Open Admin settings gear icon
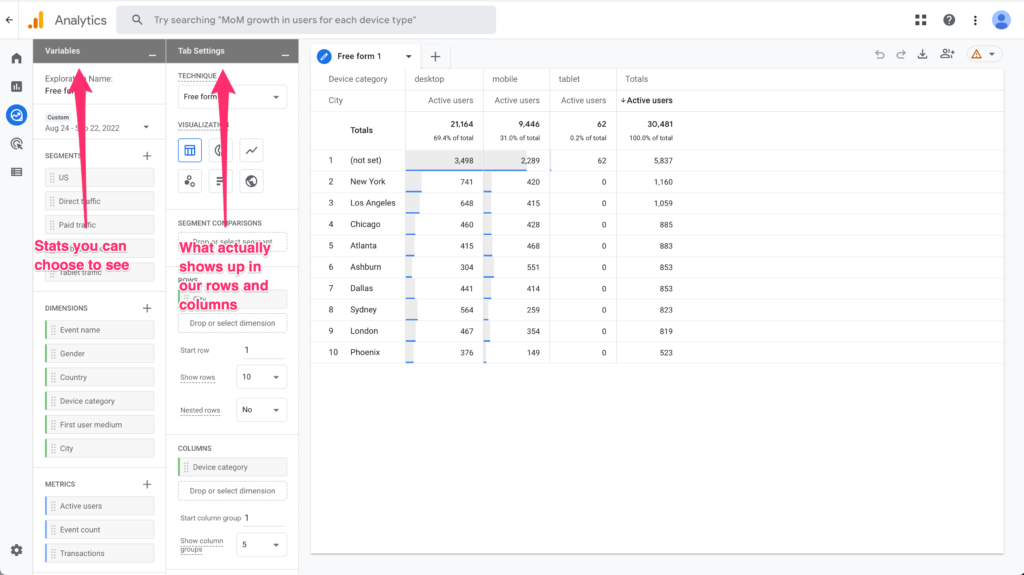 16,550
